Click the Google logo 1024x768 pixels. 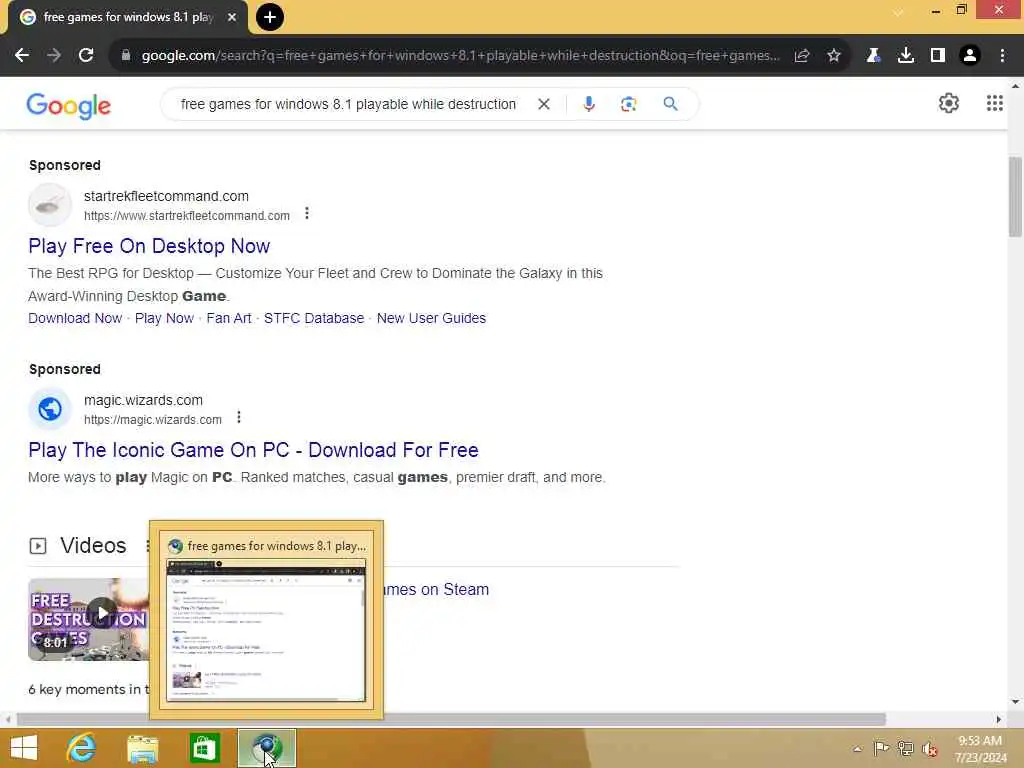(69, 106)
